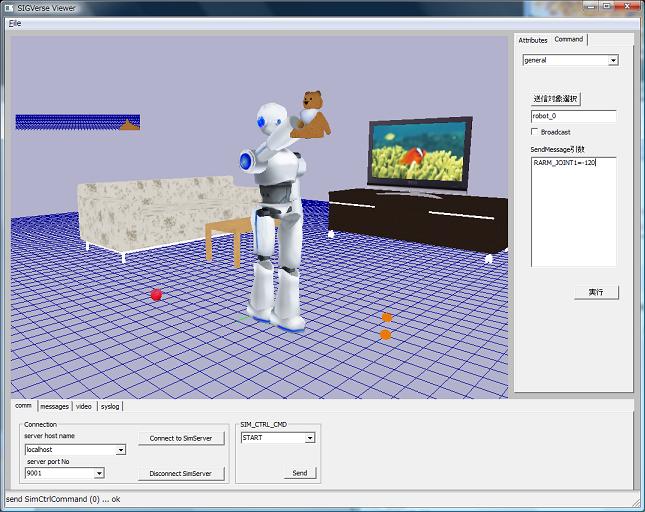Click inside the SendMessage text area
The width and height of the screenshot is (645, 512).
click(x=573, y=212)
